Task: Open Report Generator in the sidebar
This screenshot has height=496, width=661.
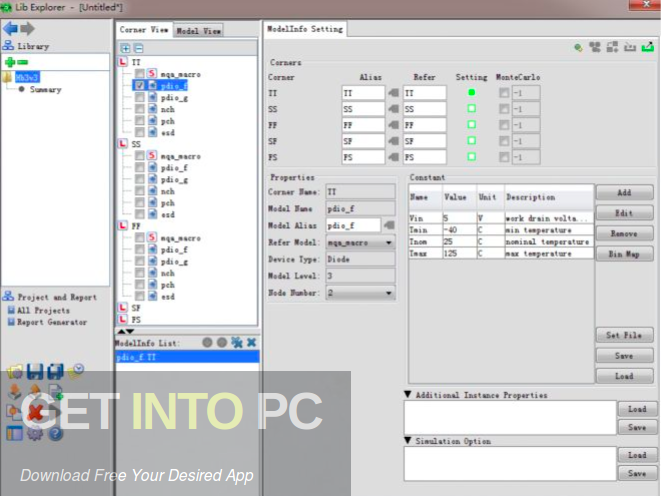Action: 52,322
